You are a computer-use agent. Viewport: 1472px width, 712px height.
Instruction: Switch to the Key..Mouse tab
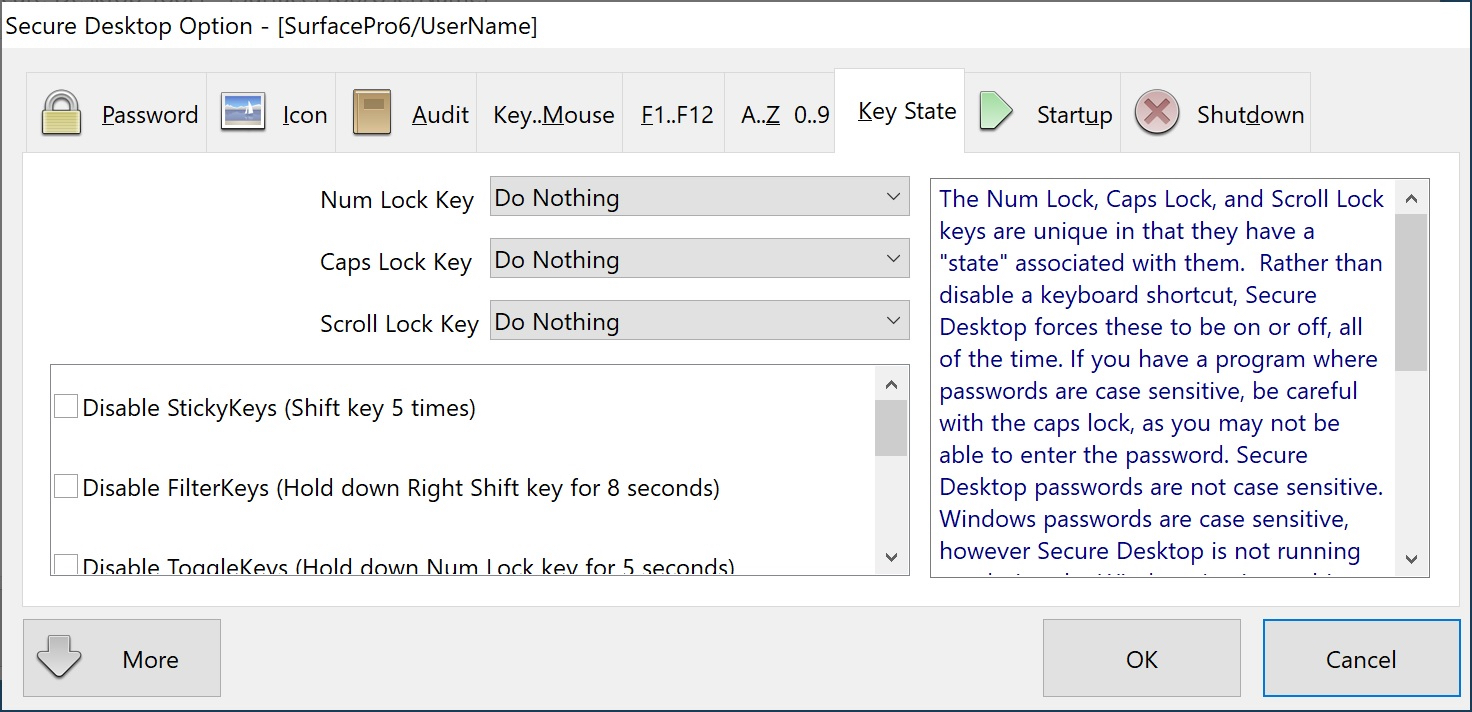tap(551, 113)
